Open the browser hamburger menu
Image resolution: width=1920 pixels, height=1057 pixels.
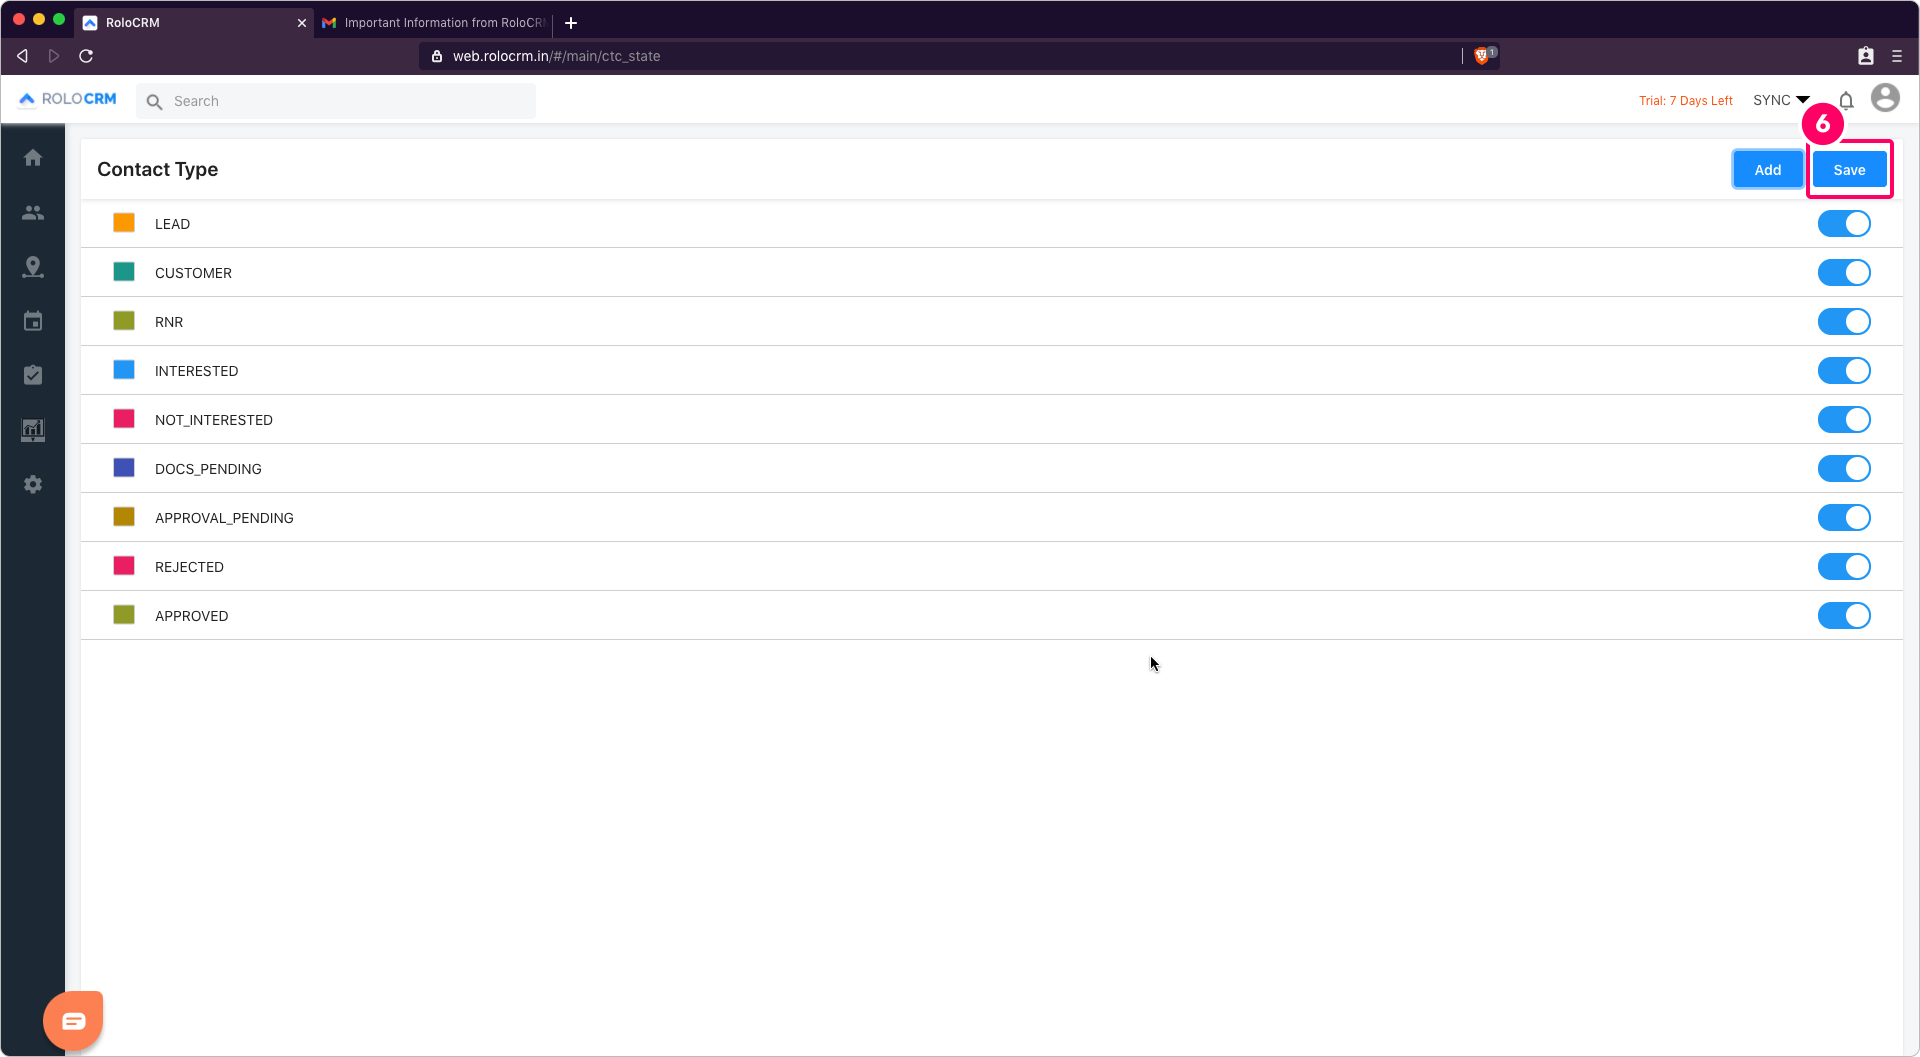1897,56
